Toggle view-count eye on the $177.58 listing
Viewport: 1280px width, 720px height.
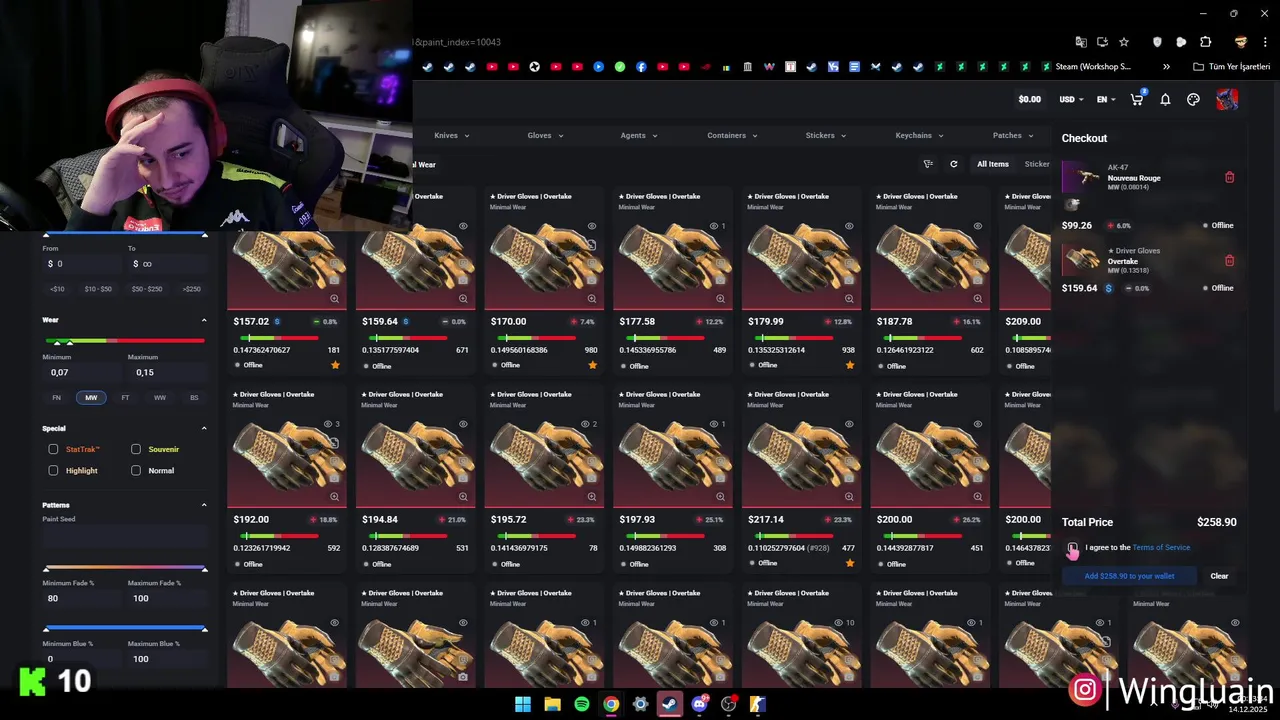(x=713, y=226)
